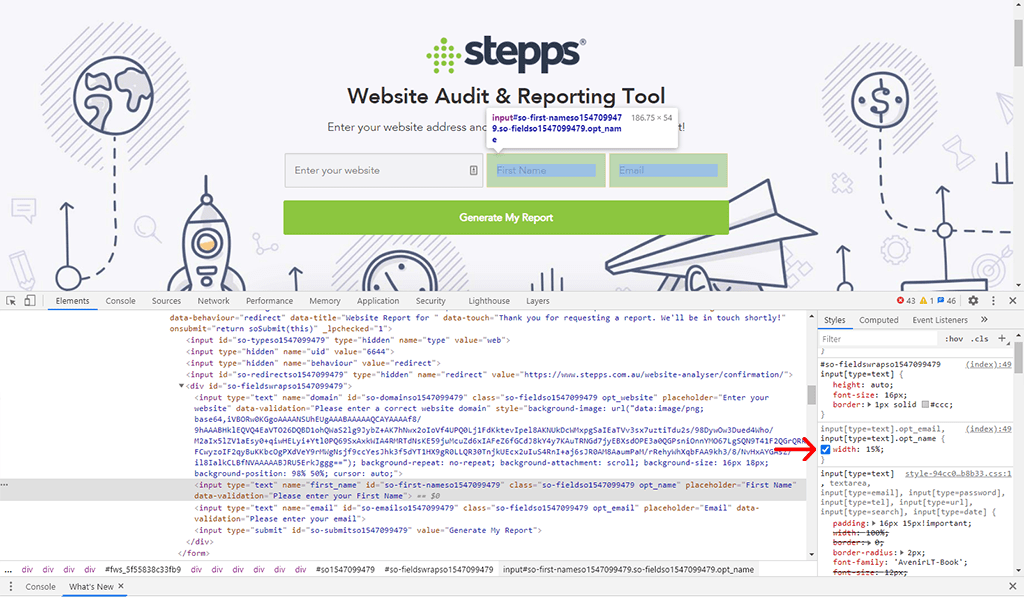Open the Security tab
The height and width of the screenshot is (597, 1024).
[x=430, y=300]
